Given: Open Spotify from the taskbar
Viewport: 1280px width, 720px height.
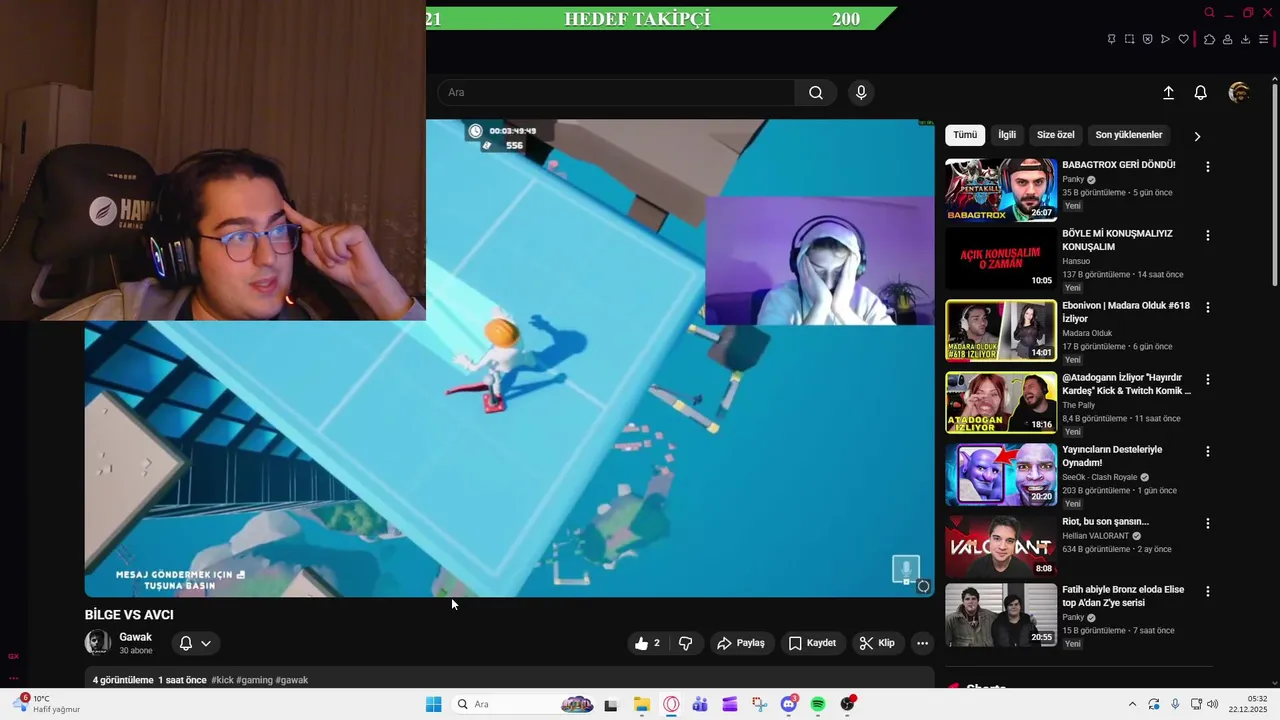Looking at the screenshot, I should click(818, 705).
